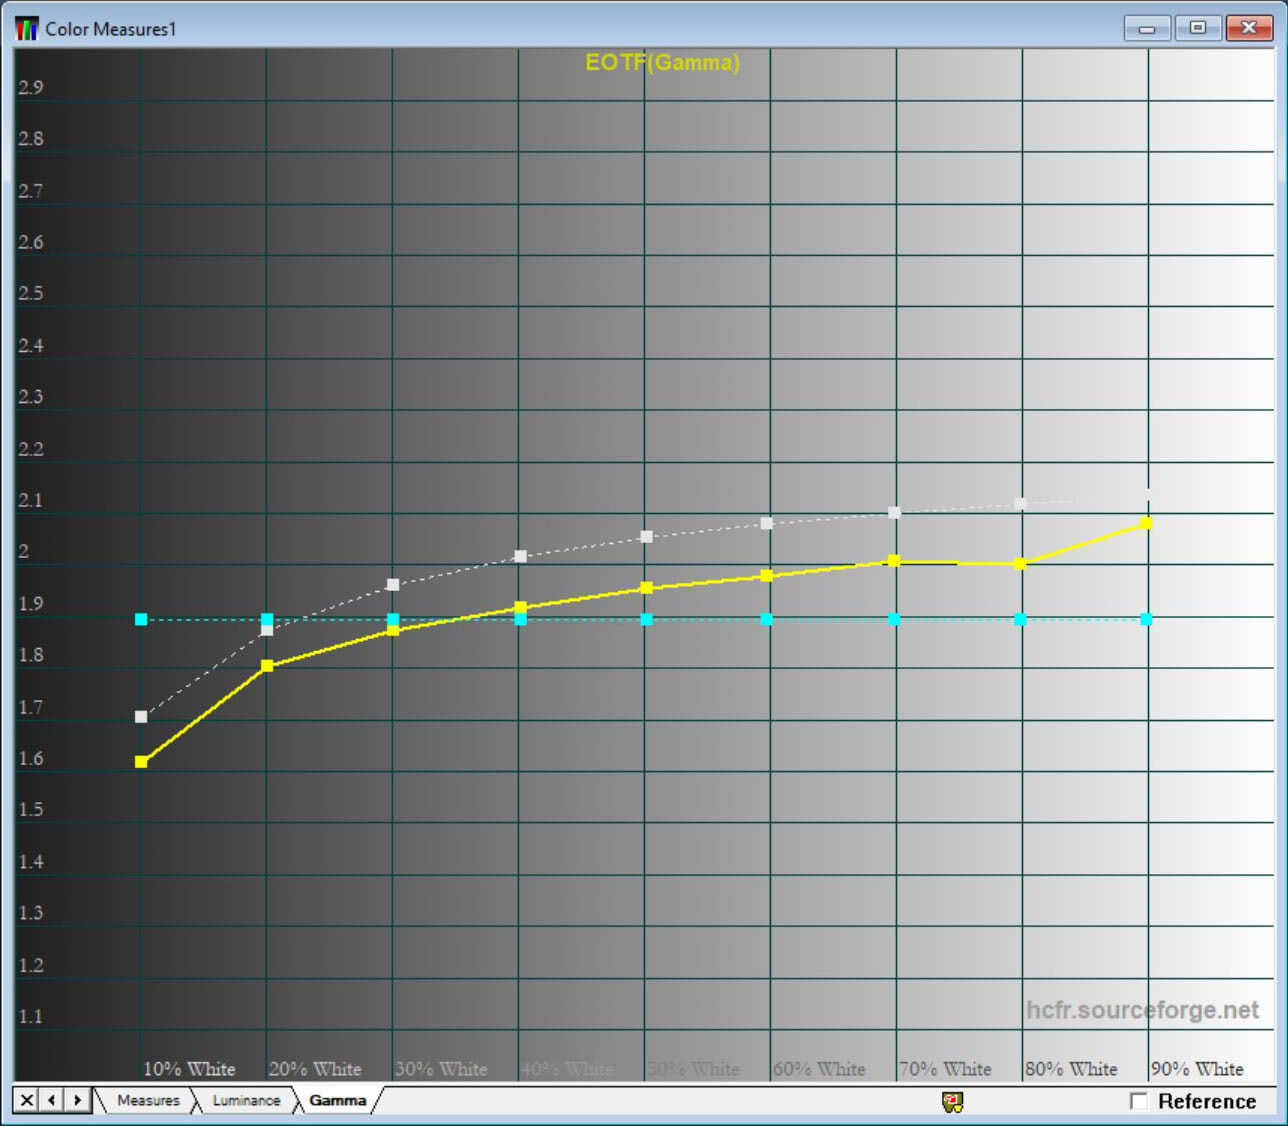Pick the white reference point at 30% White

[x=393, y=585]
